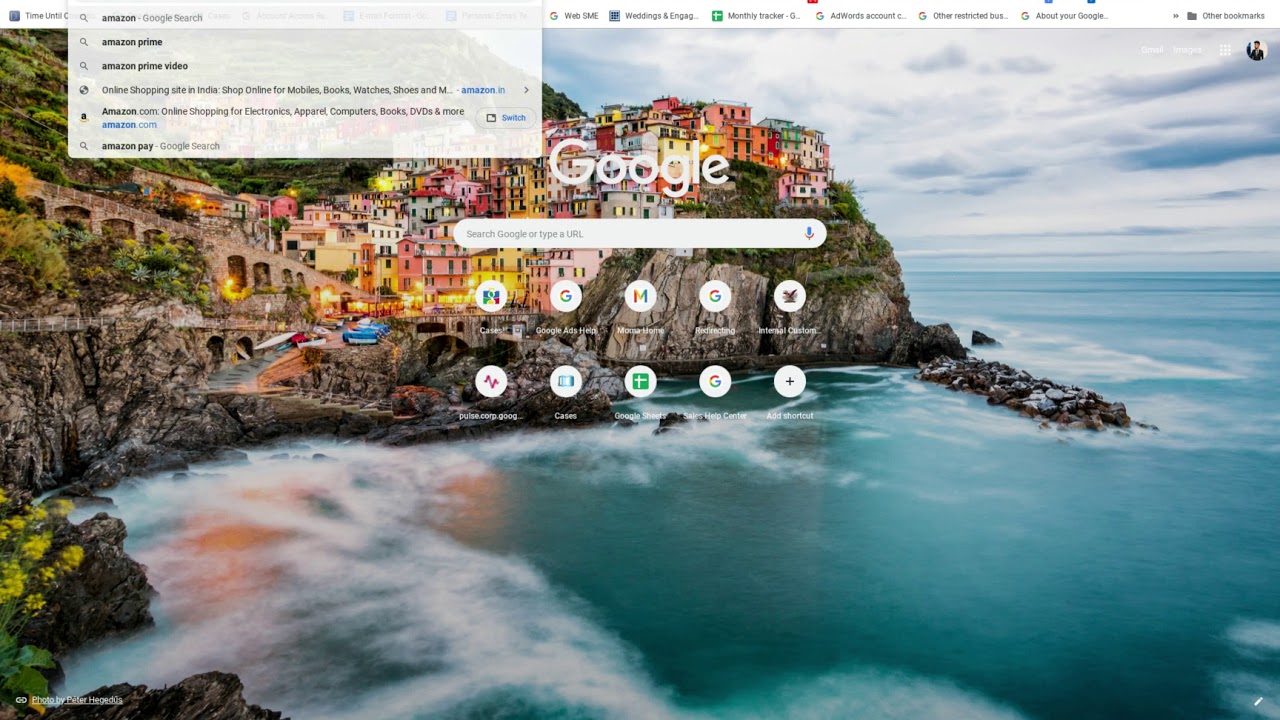
Task: Open the Images link
Action: tap(1187, 50)
